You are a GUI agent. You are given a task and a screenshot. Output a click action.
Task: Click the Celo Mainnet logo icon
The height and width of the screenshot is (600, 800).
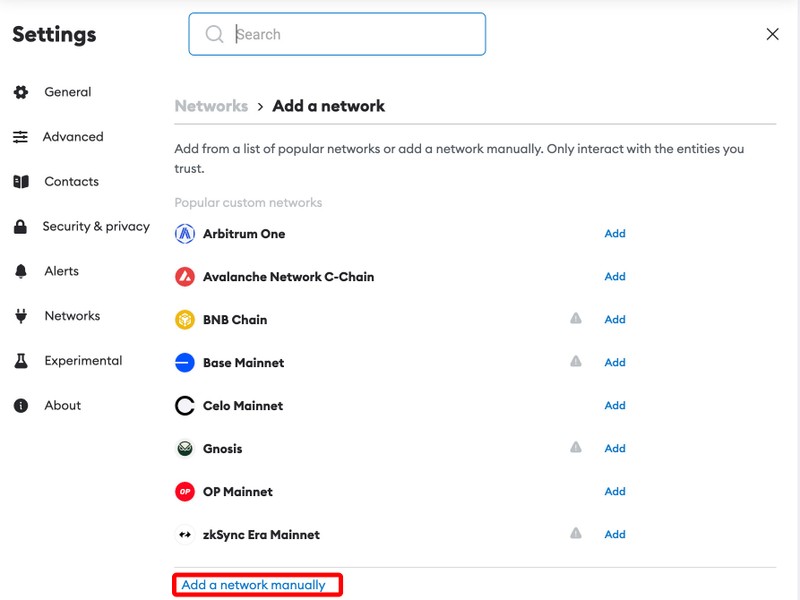tap(184, 406)
